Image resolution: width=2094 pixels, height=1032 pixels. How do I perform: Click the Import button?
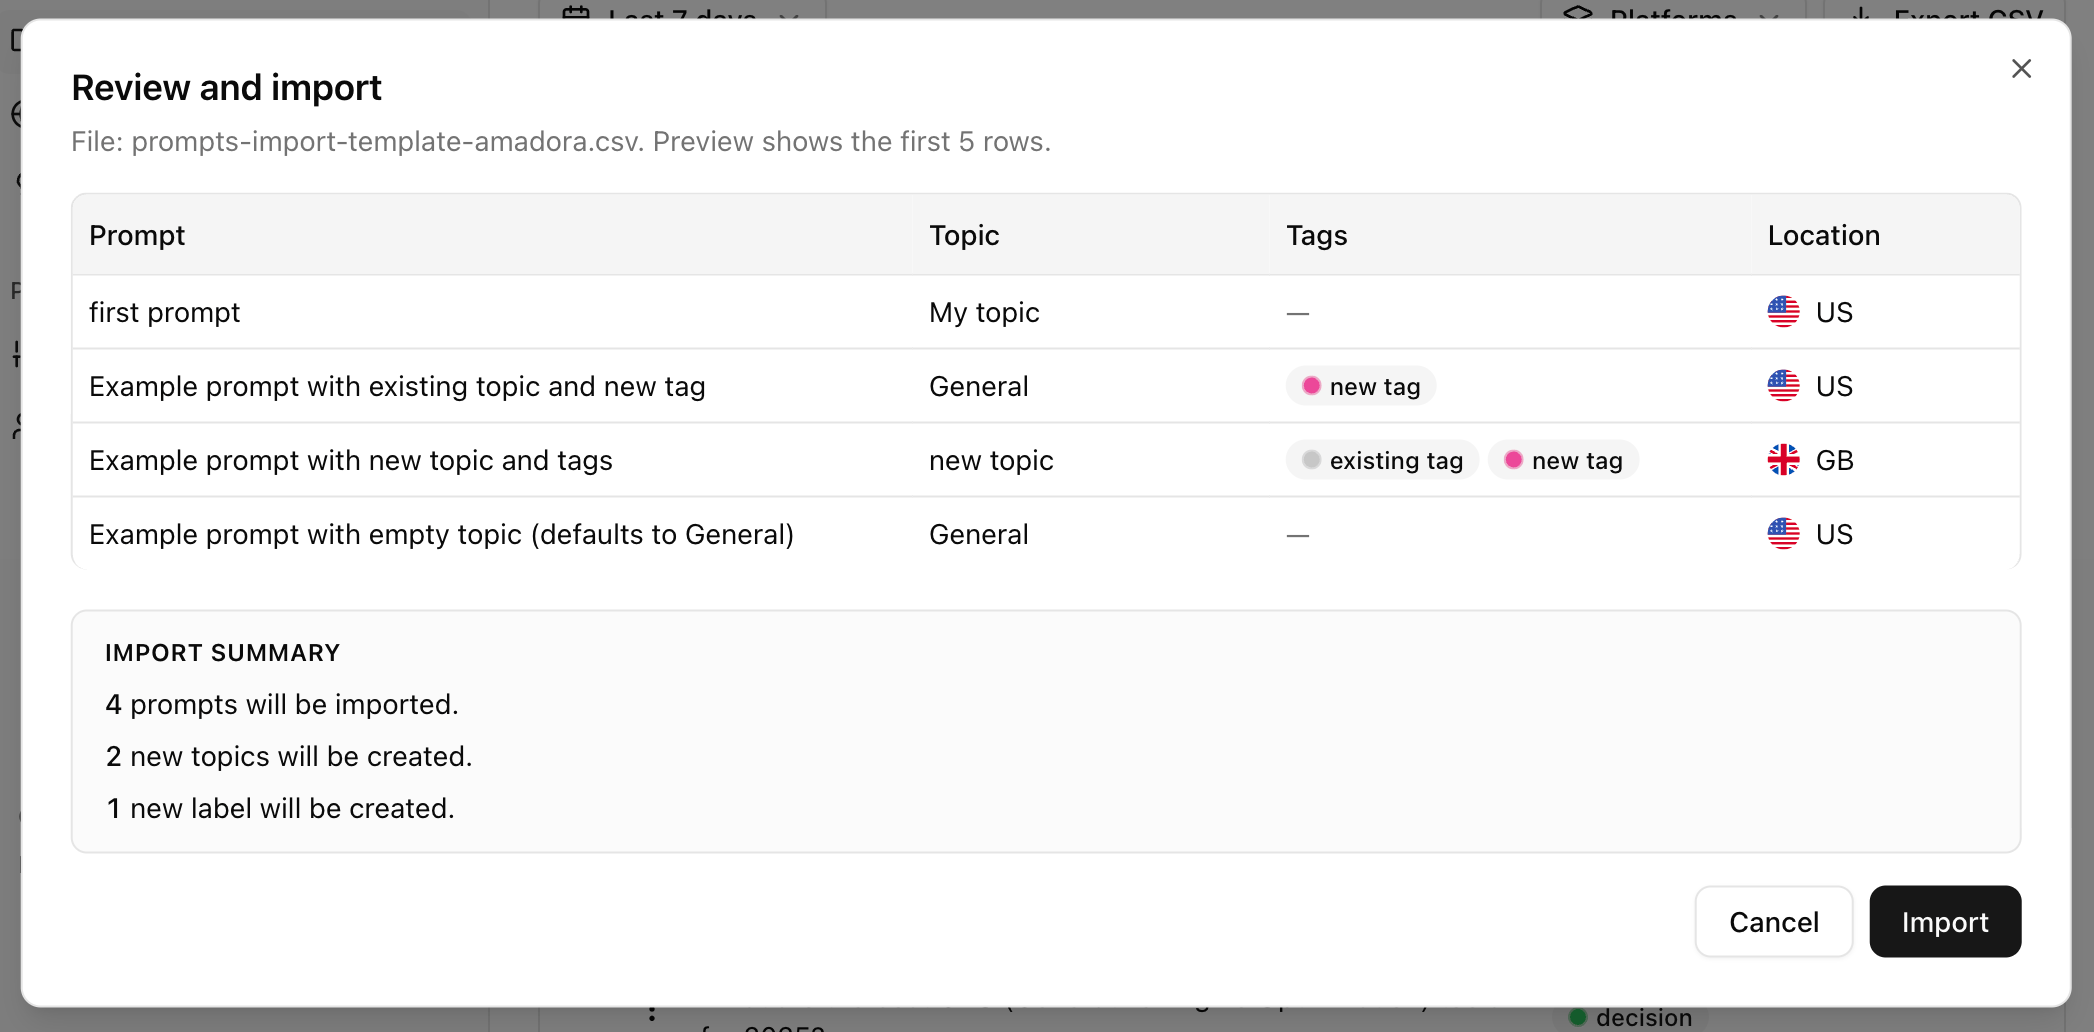(x=1945, y=921)
